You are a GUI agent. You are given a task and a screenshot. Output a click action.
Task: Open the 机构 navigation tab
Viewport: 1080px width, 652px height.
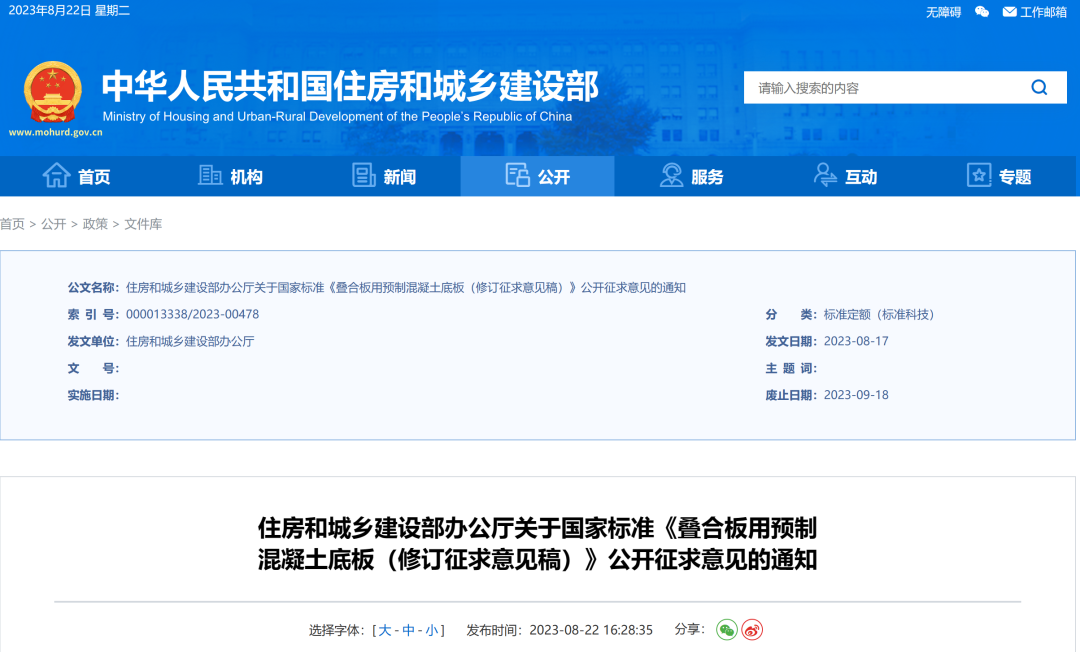point(230,176)
